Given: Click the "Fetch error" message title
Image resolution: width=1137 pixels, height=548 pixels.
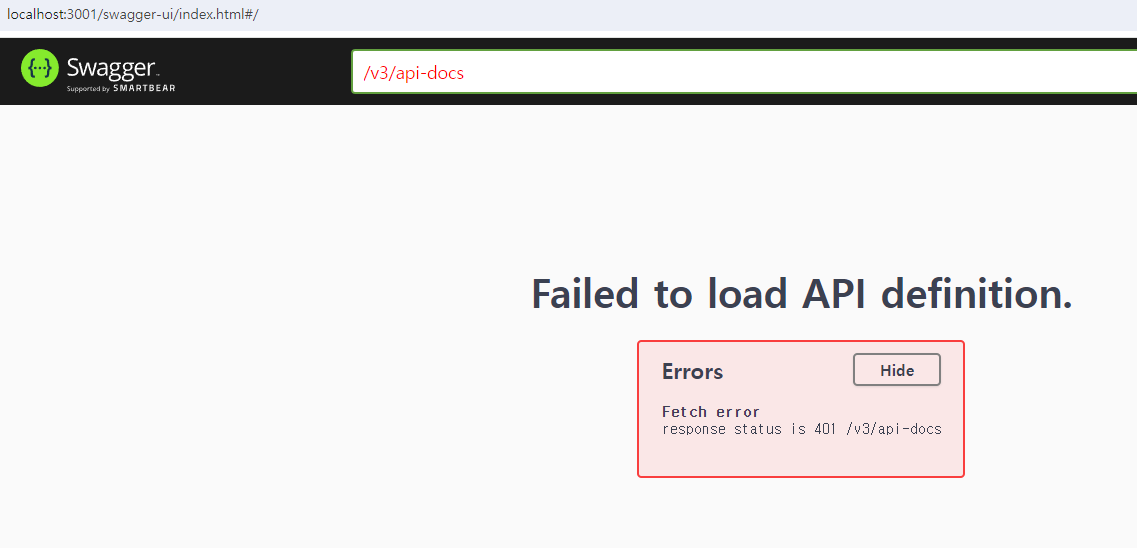Looking at the screenshot, I should pos(711,412).
